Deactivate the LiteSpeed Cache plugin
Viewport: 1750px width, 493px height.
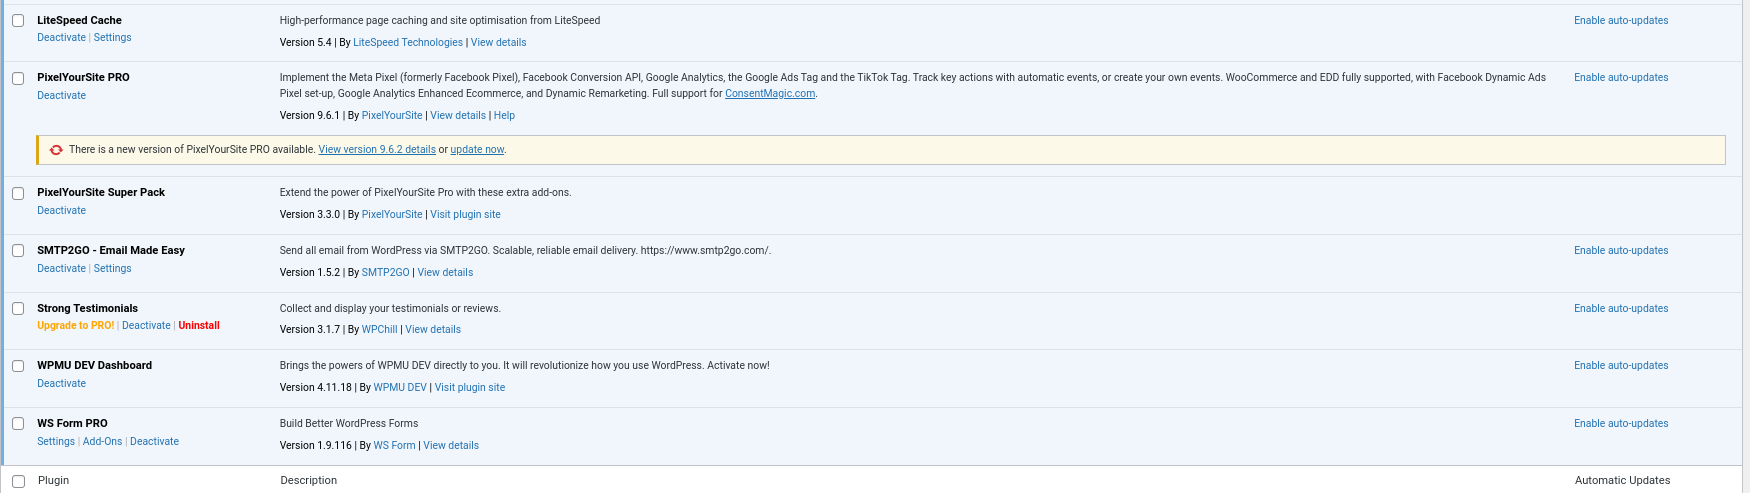61,38
